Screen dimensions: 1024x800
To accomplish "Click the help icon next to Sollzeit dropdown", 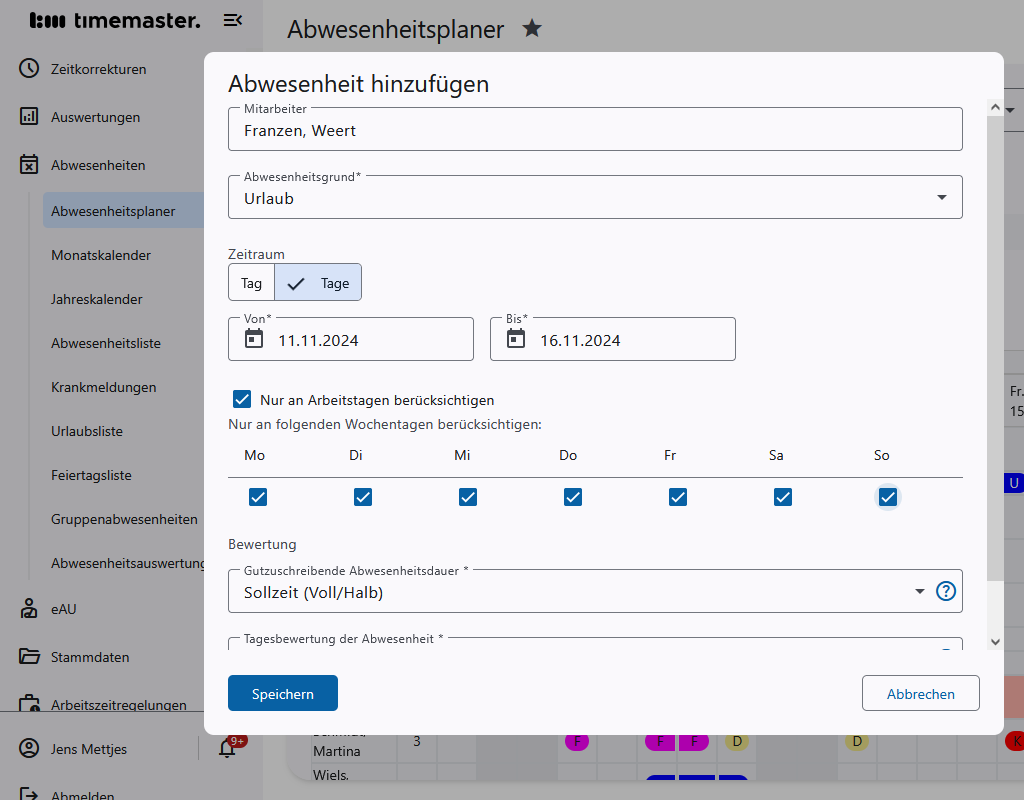I will click(946, 591).
